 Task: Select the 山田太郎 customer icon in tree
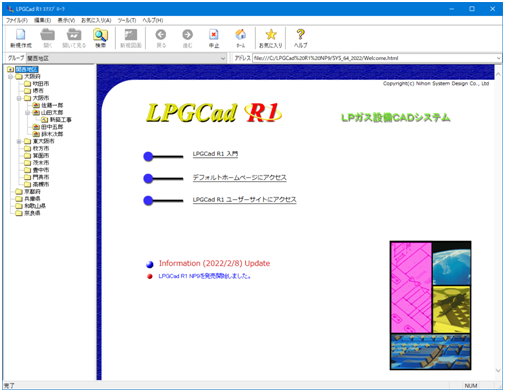(x=36, y=112)
